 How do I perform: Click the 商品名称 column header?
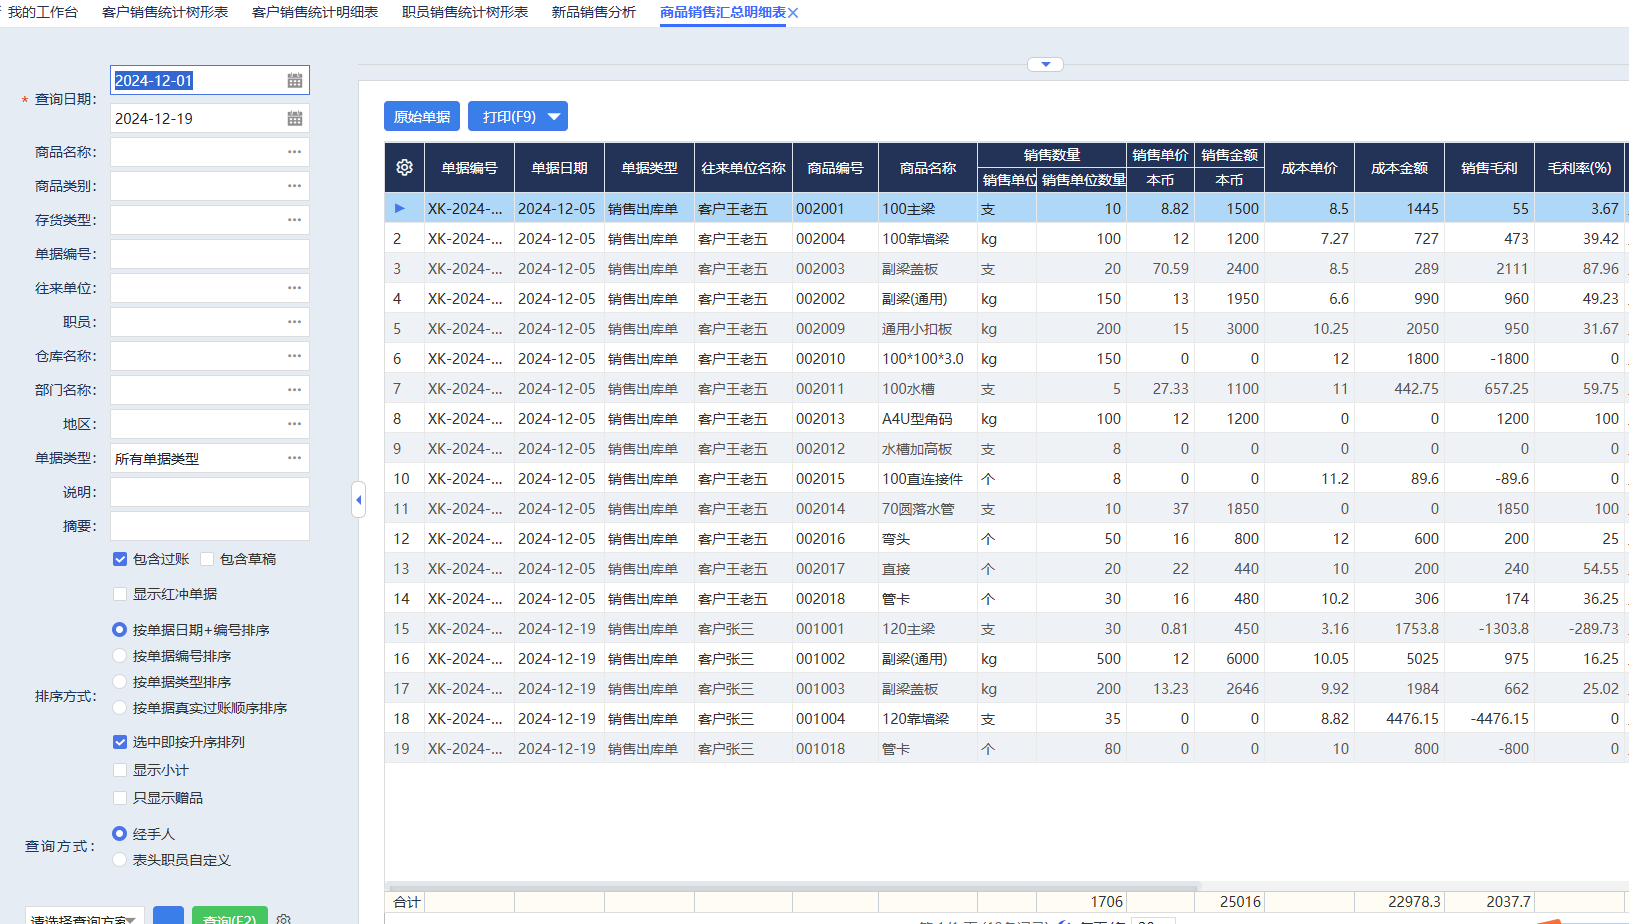[x=928, y=168]
